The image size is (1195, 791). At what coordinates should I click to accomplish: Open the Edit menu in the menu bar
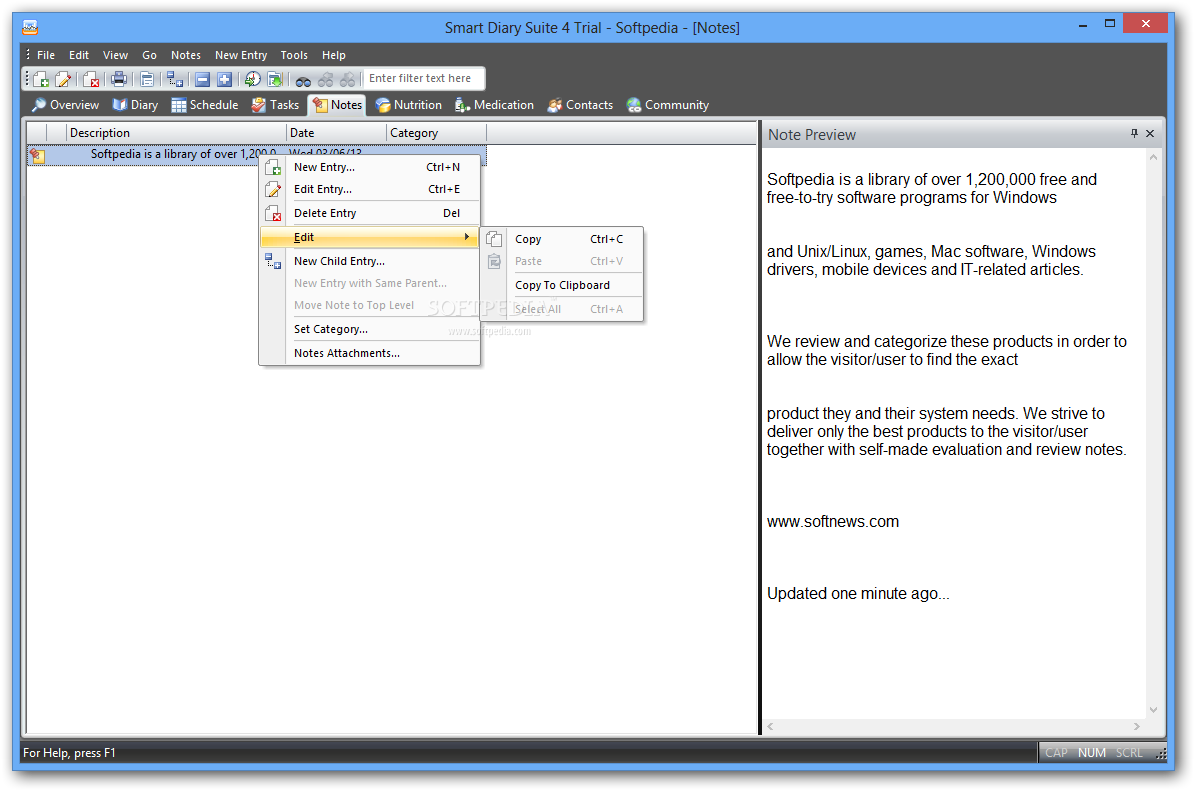point(78,55)
